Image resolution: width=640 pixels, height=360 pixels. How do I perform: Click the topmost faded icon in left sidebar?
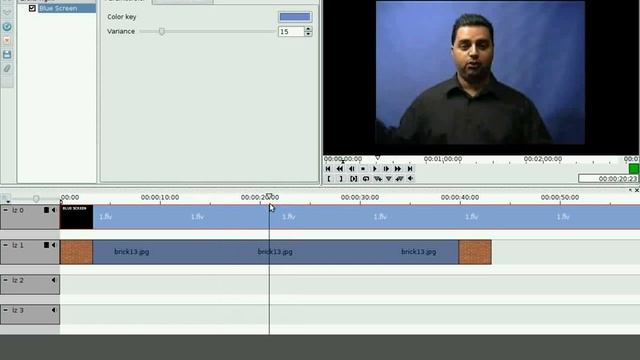pos(7,13)
